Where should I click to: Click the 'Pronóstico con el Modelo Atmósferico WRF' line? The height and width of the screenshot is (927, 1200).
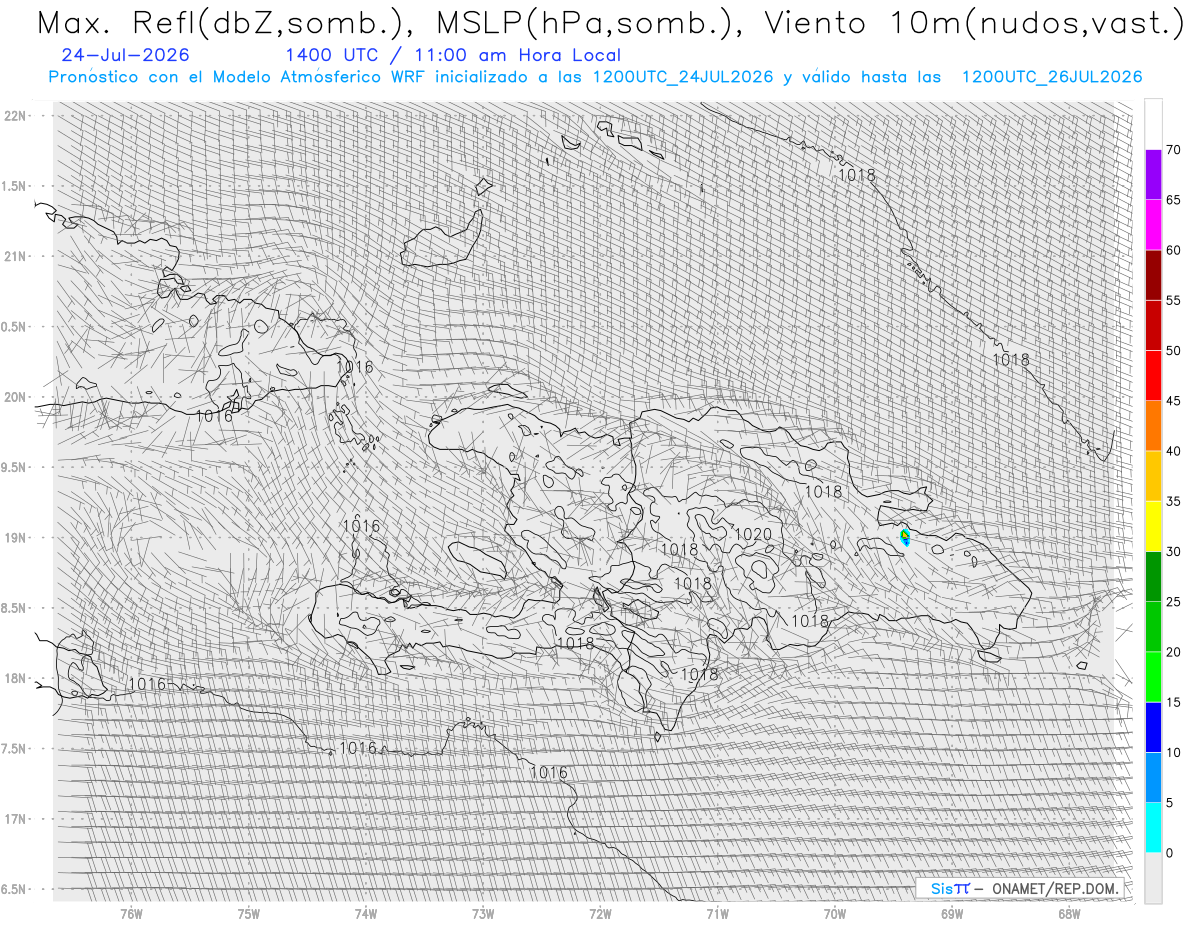pos(595,77)
